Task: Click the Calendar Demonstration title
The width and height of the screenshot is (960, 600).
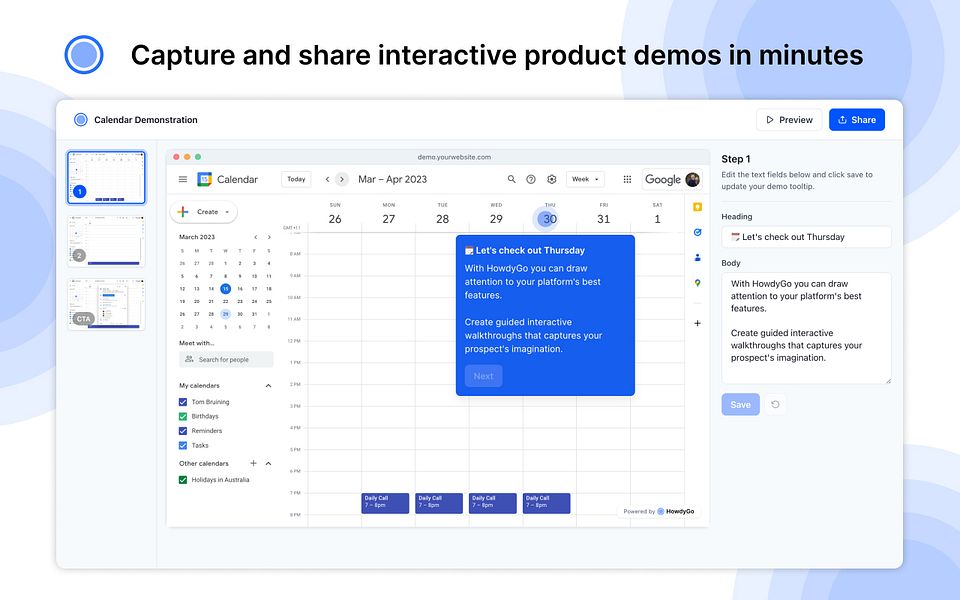Action: 146,120
